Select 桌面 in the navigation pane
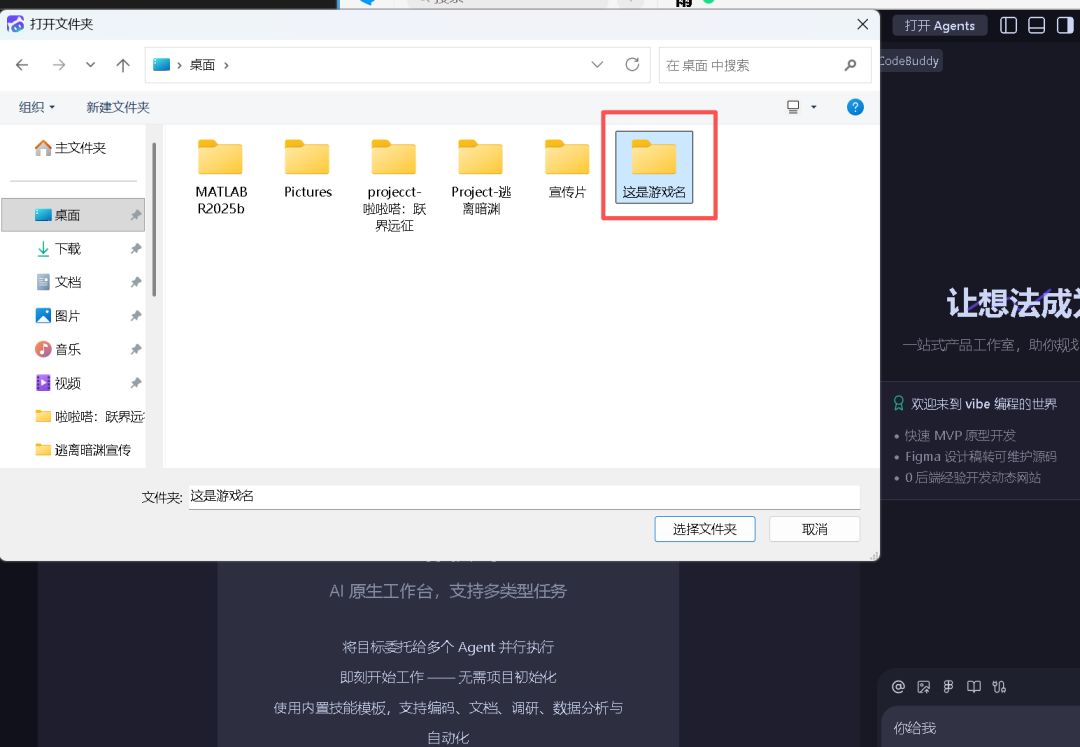Screen dimensions: 1080x747 tap(73, 215)
